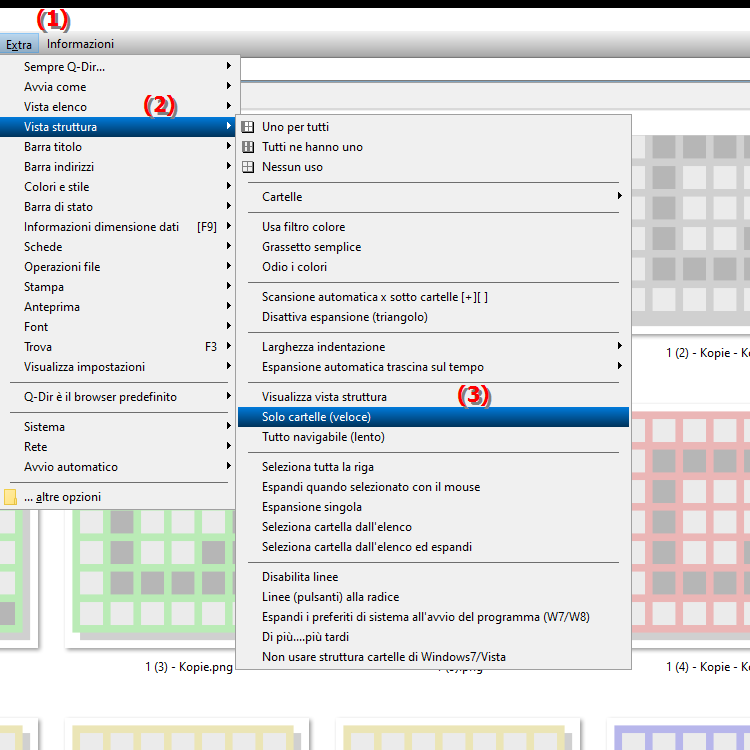
Task: Expand the Avvio automatico submenu arrow
Action: click(x=229, y=466)
